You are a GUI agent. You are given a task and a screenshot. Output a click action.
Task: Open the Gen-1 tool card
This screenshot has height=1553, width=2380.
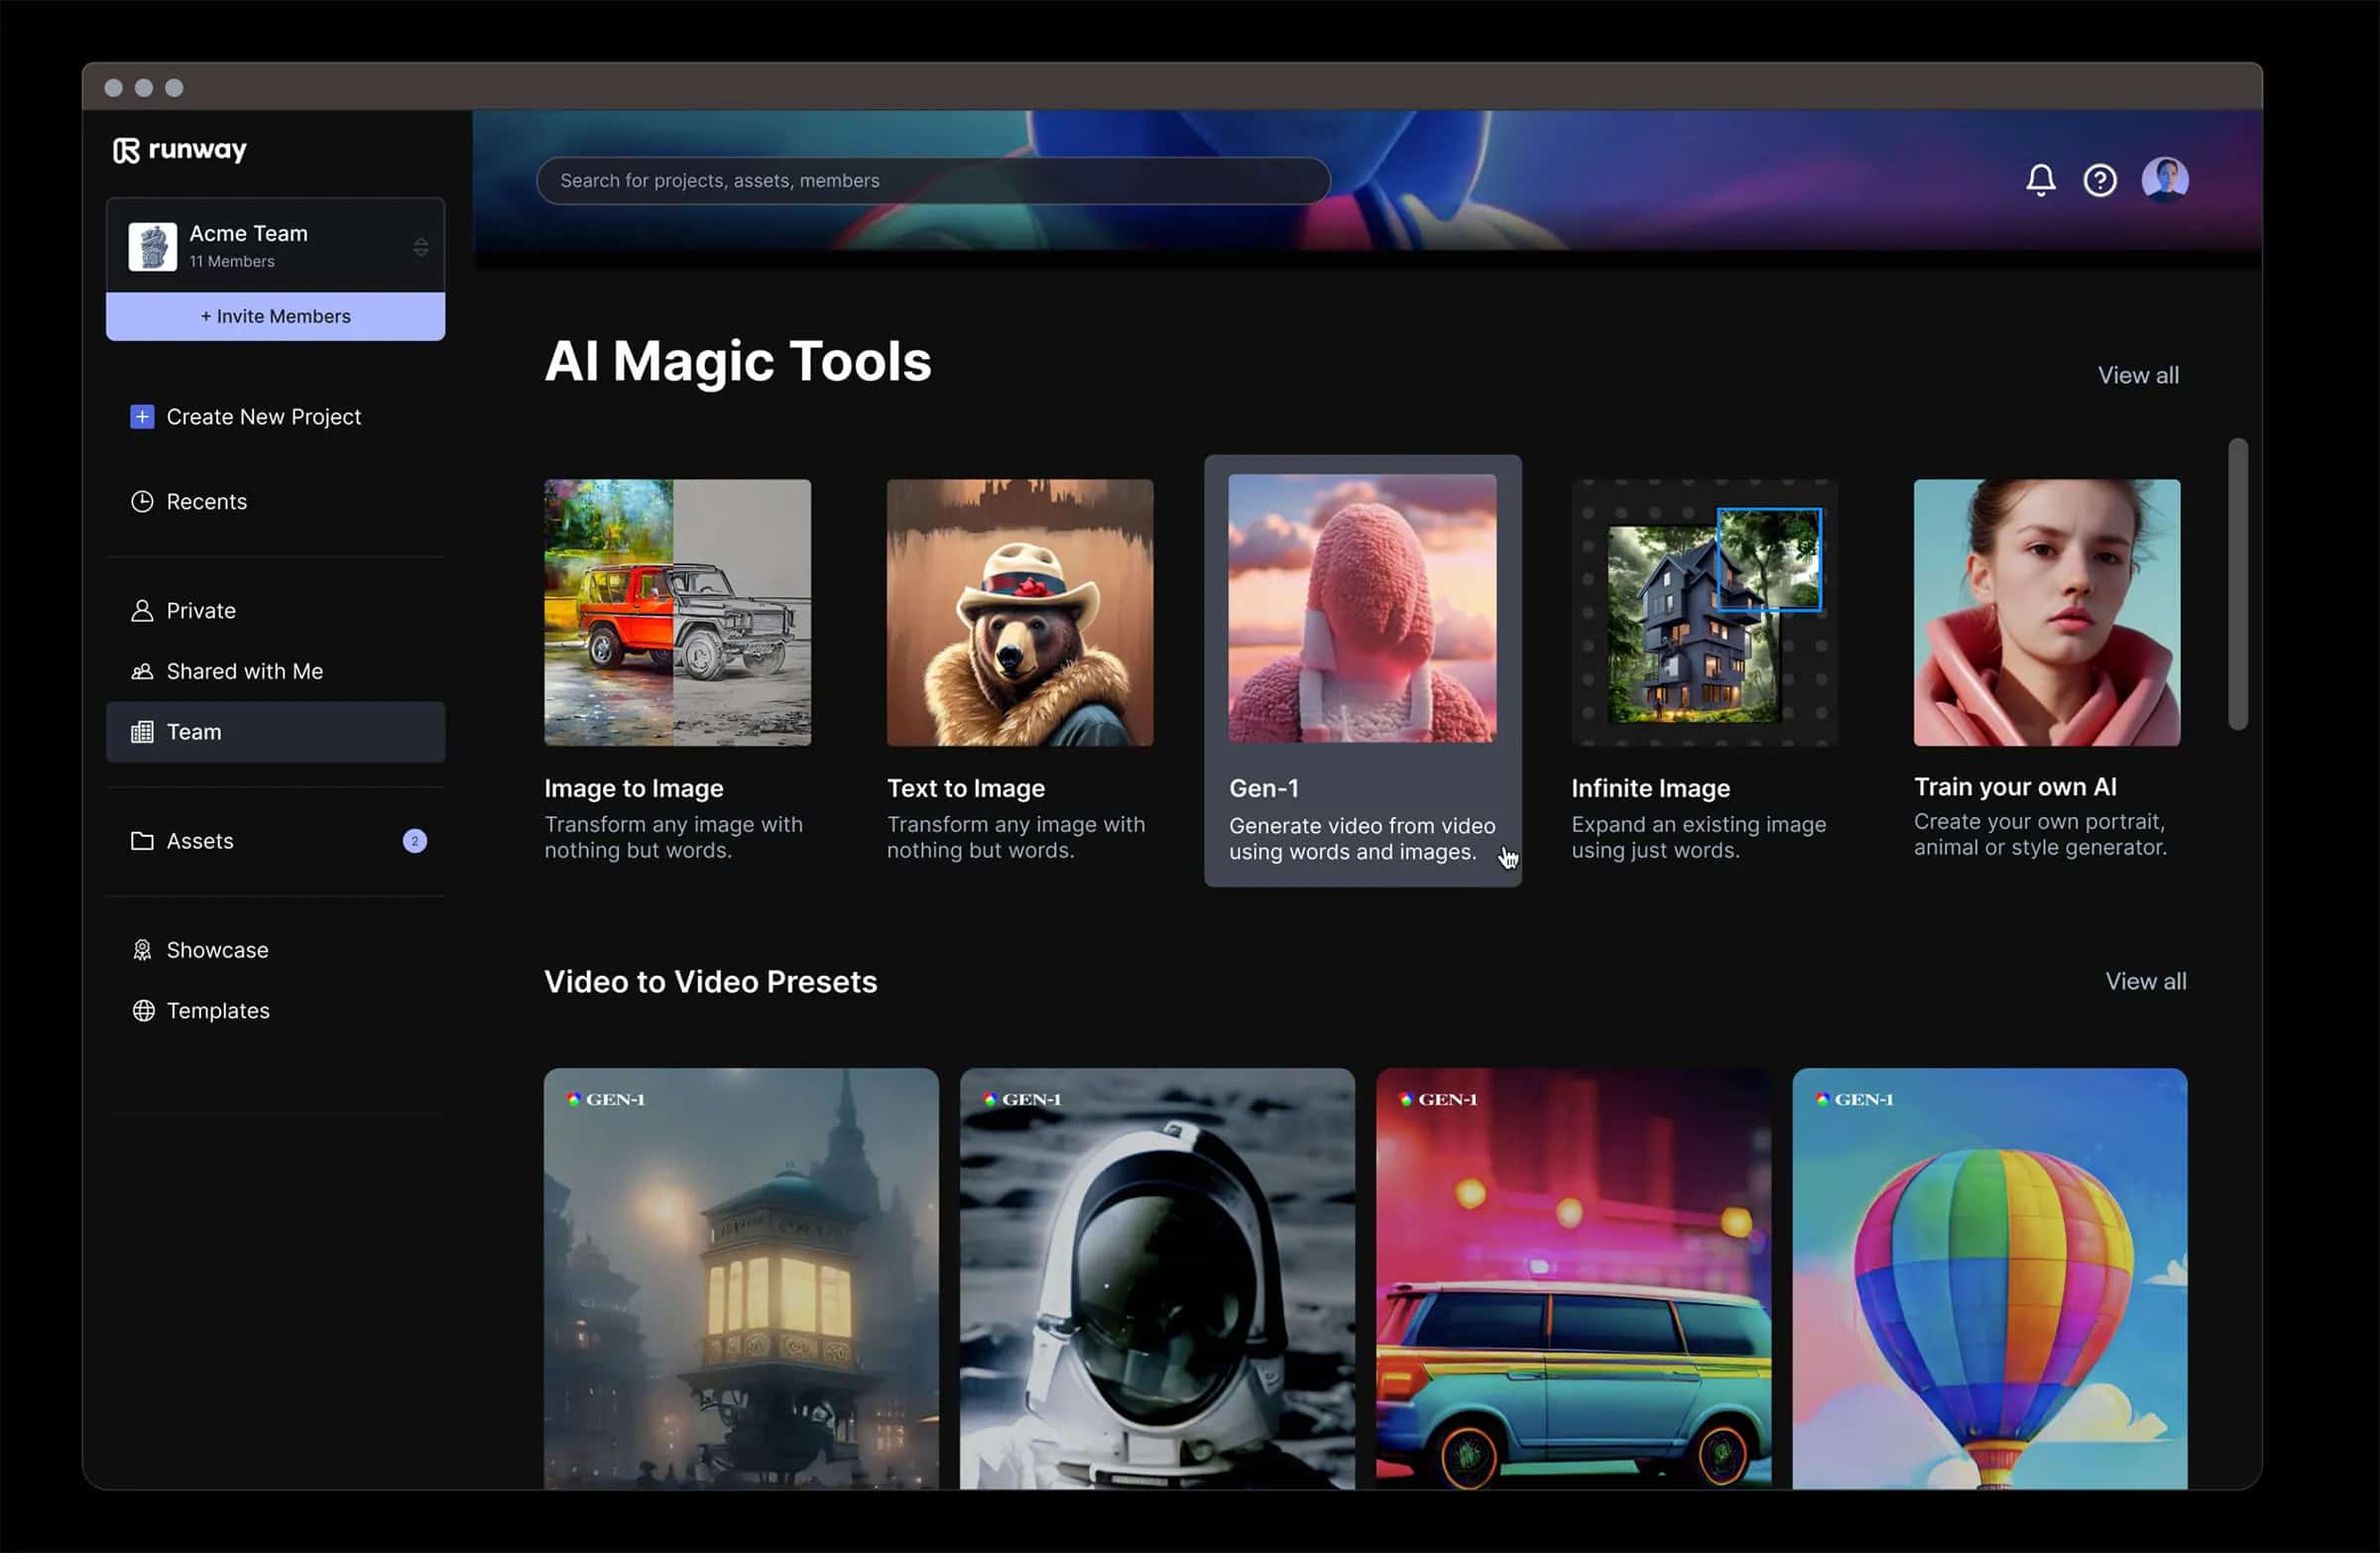[1362, 670]
